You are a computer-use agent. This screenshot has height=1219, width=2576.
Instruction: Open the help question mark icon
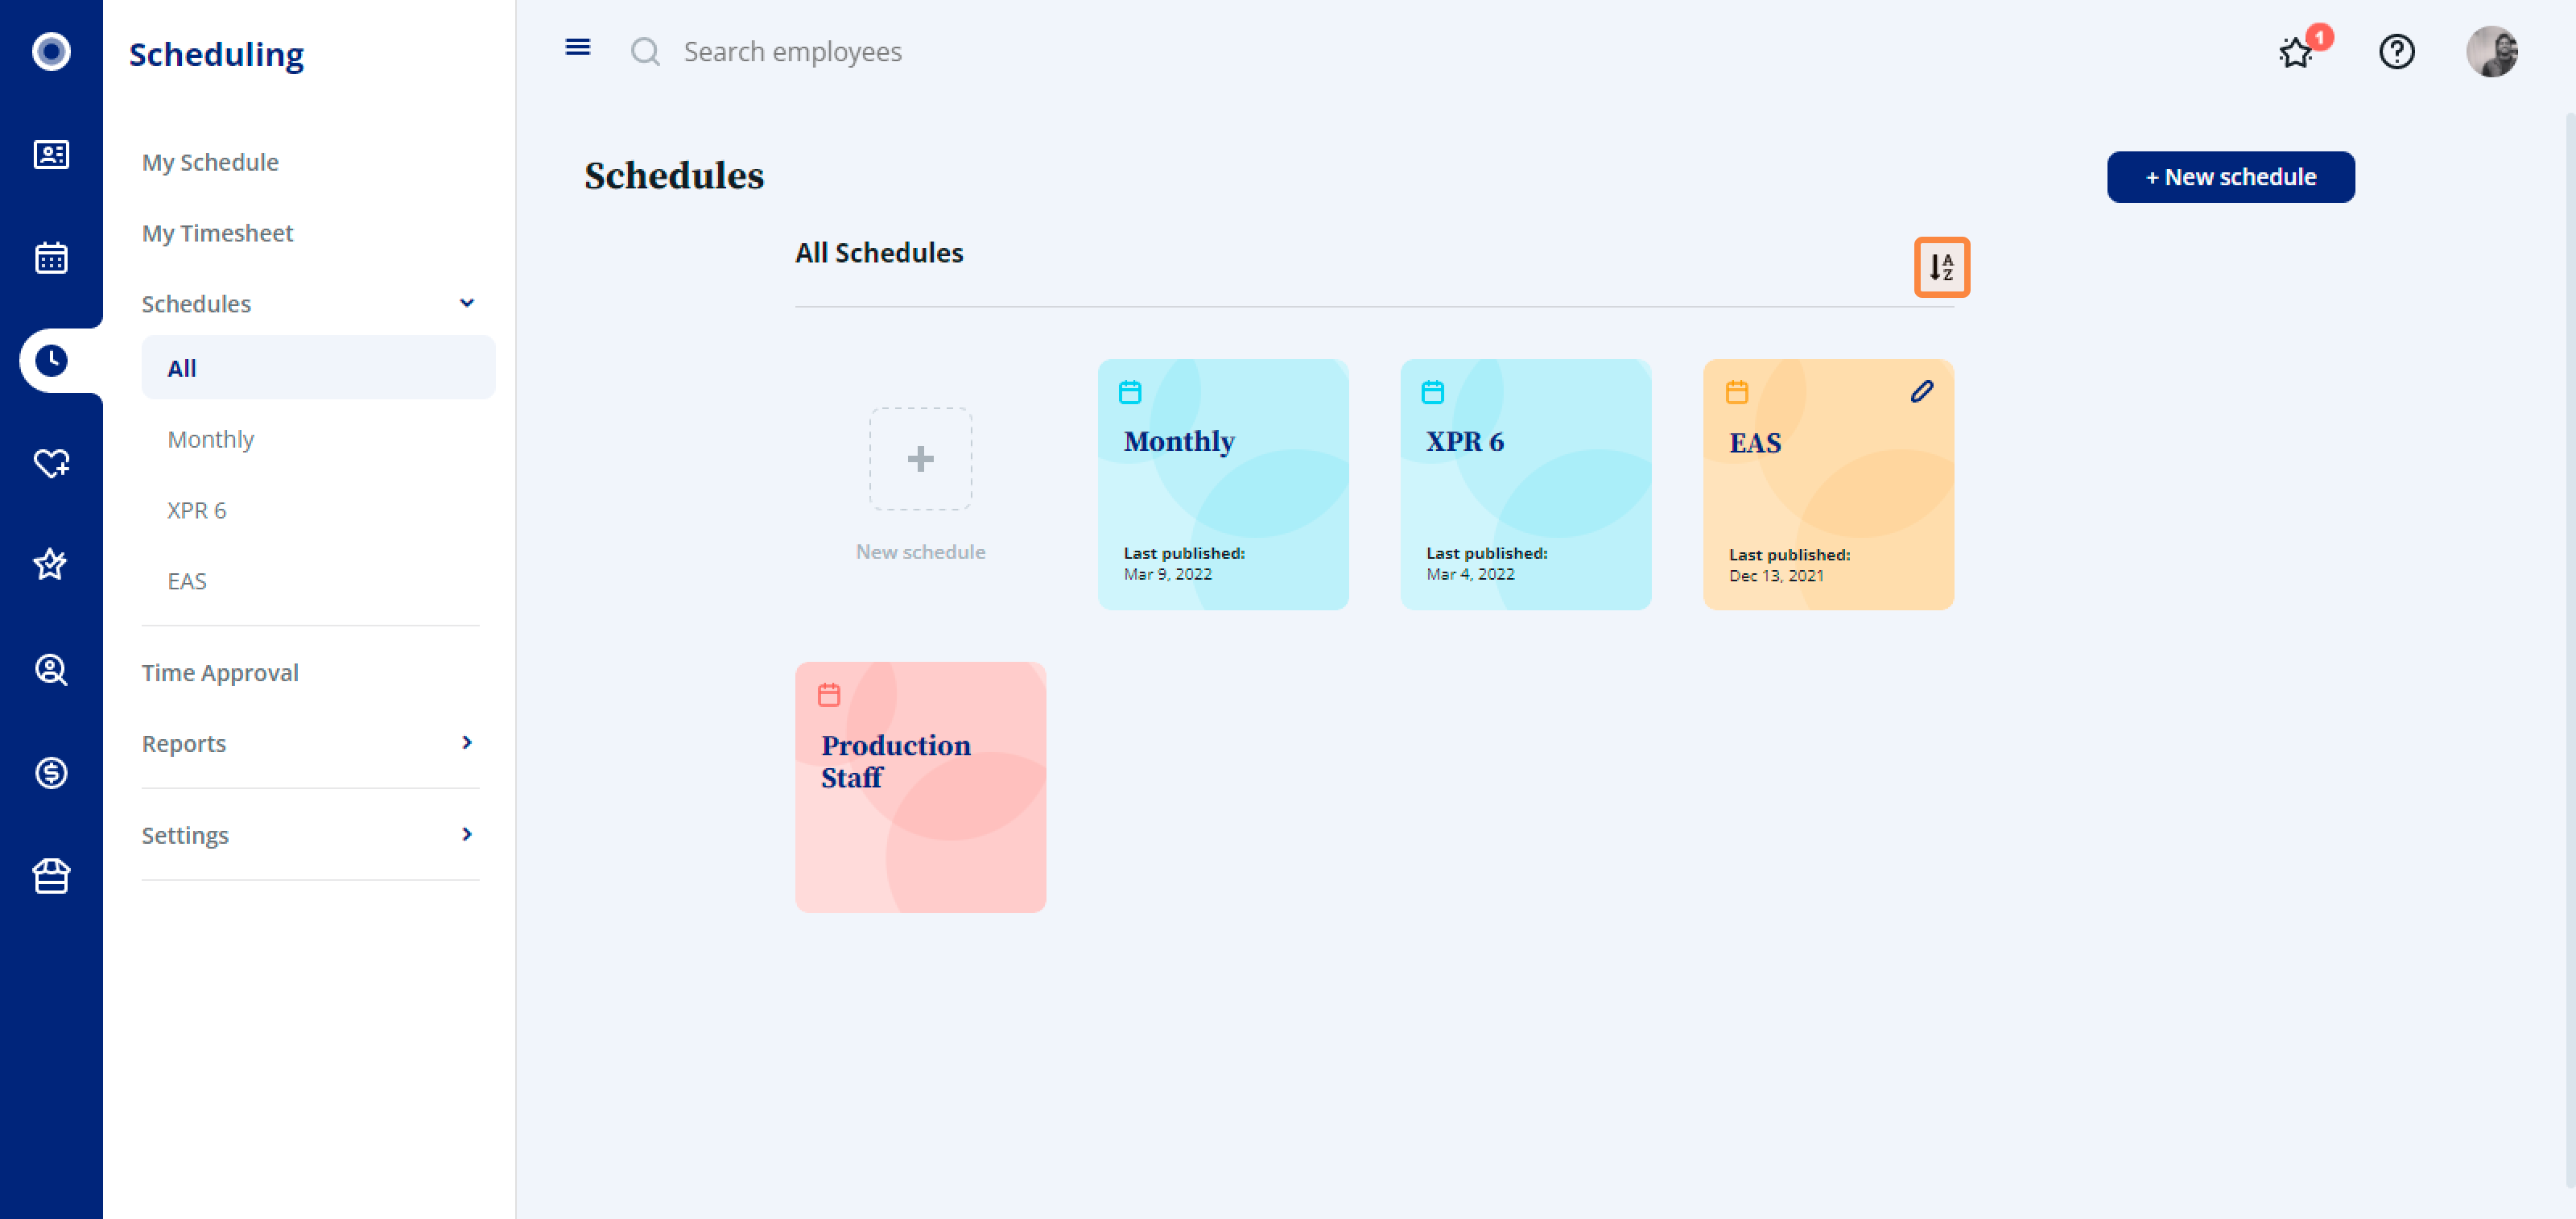click(2396, 52)
